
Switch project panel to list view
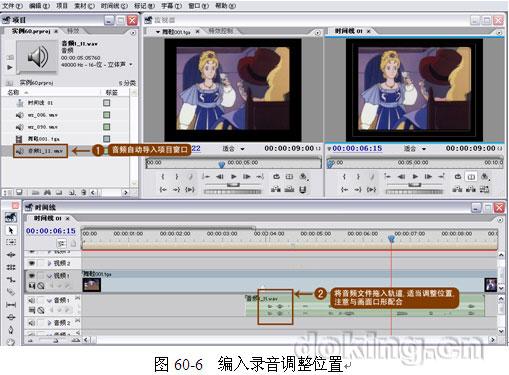pyautogui.click(x=7, y=192)
